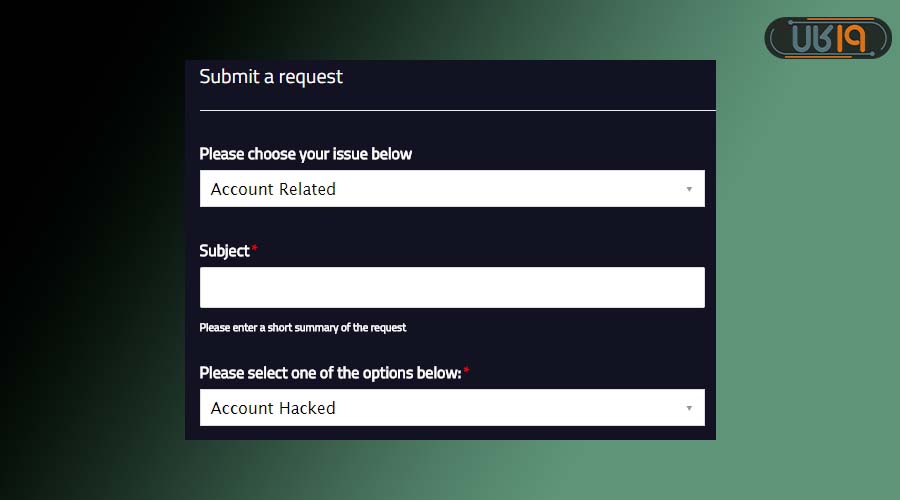The width and height of the screenshot is (900, 500).
Task: Expand the Account Hacked options dropdown
Action: (452, 408)
